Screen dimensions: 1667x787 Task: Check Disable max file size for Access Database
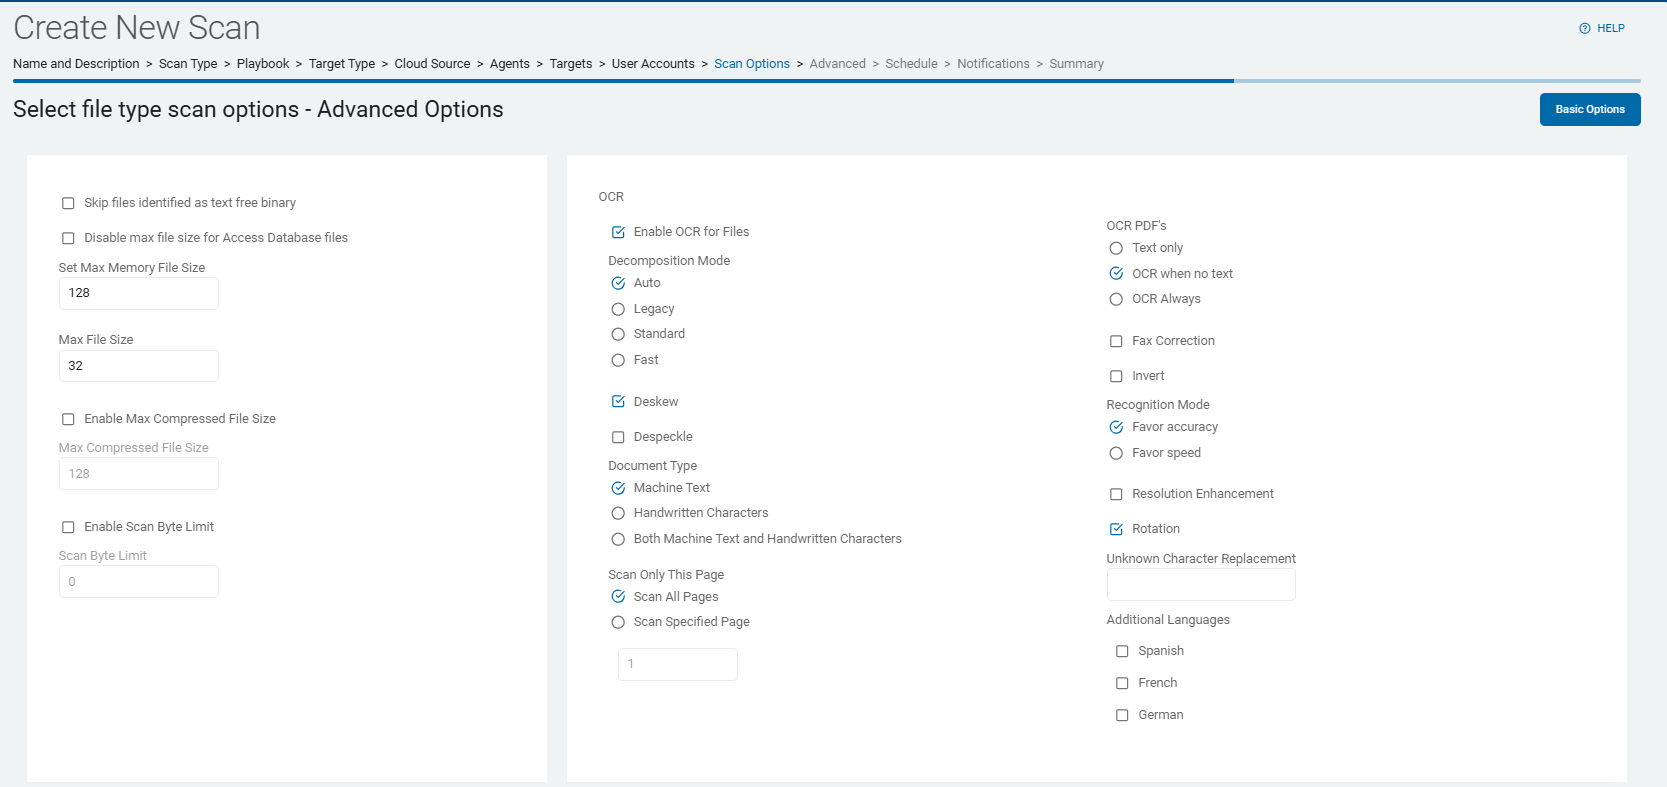coord(68,238)
